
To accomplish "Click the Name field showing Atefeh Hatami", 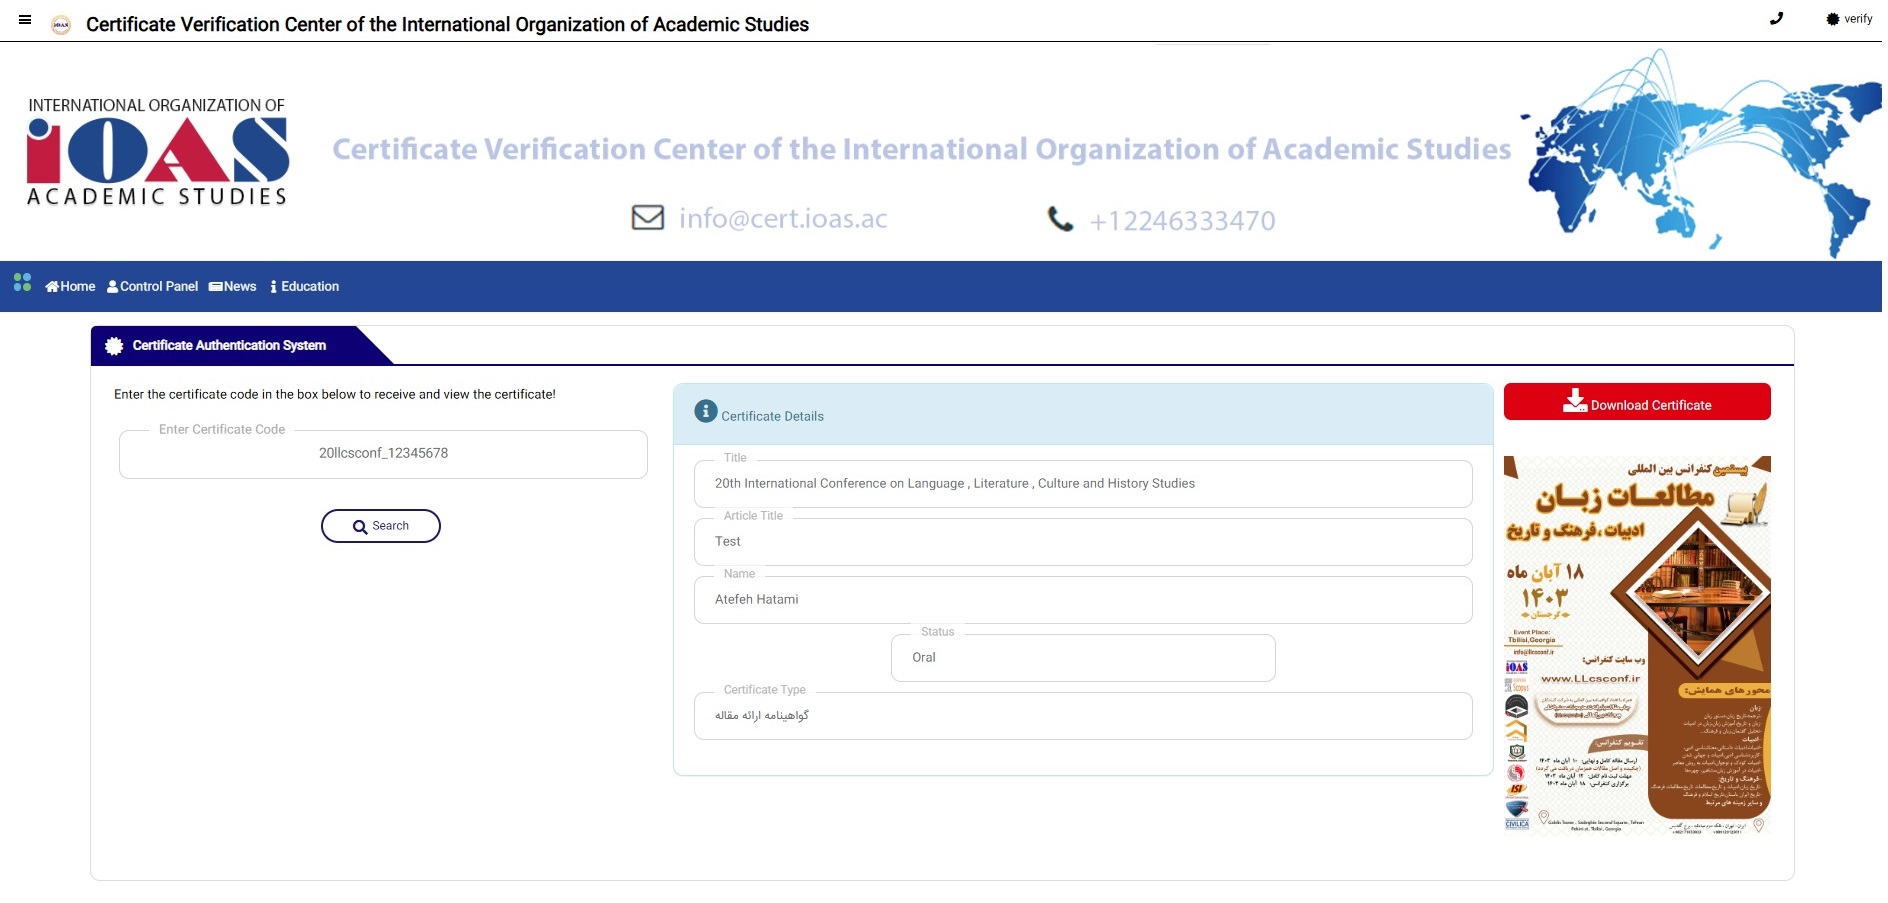I will tap(1083, 600).
